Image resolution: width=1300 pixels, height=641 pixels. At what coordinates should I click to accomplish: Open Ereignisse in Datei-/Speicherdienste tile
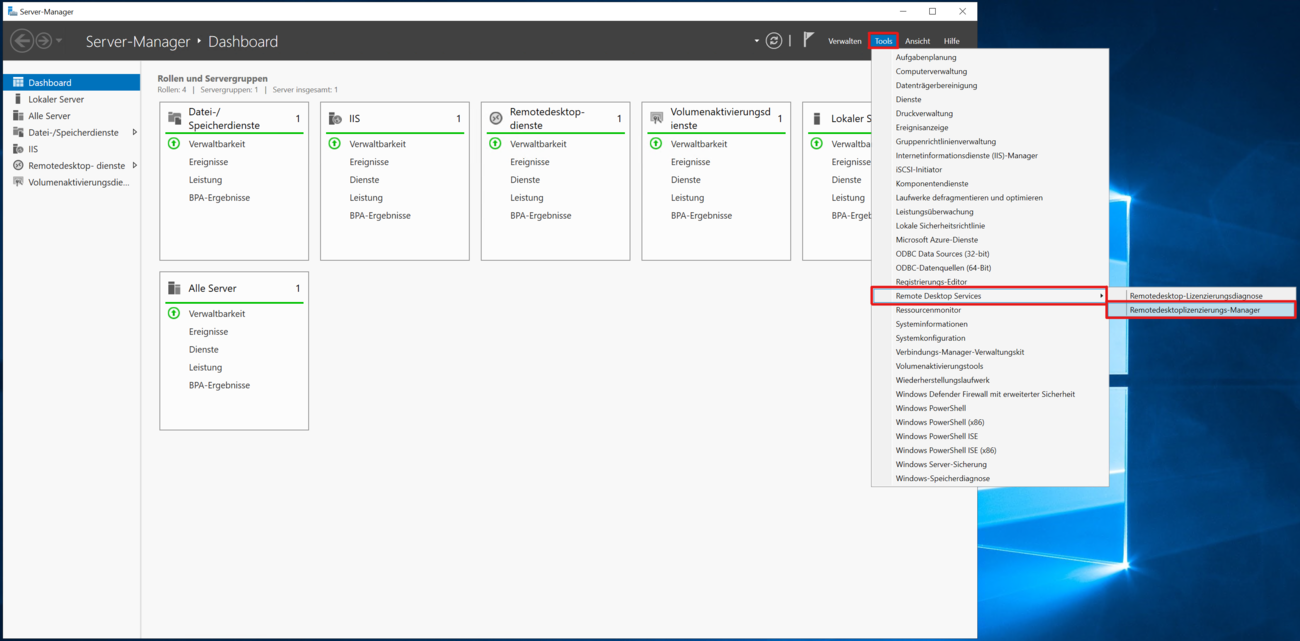208,162
